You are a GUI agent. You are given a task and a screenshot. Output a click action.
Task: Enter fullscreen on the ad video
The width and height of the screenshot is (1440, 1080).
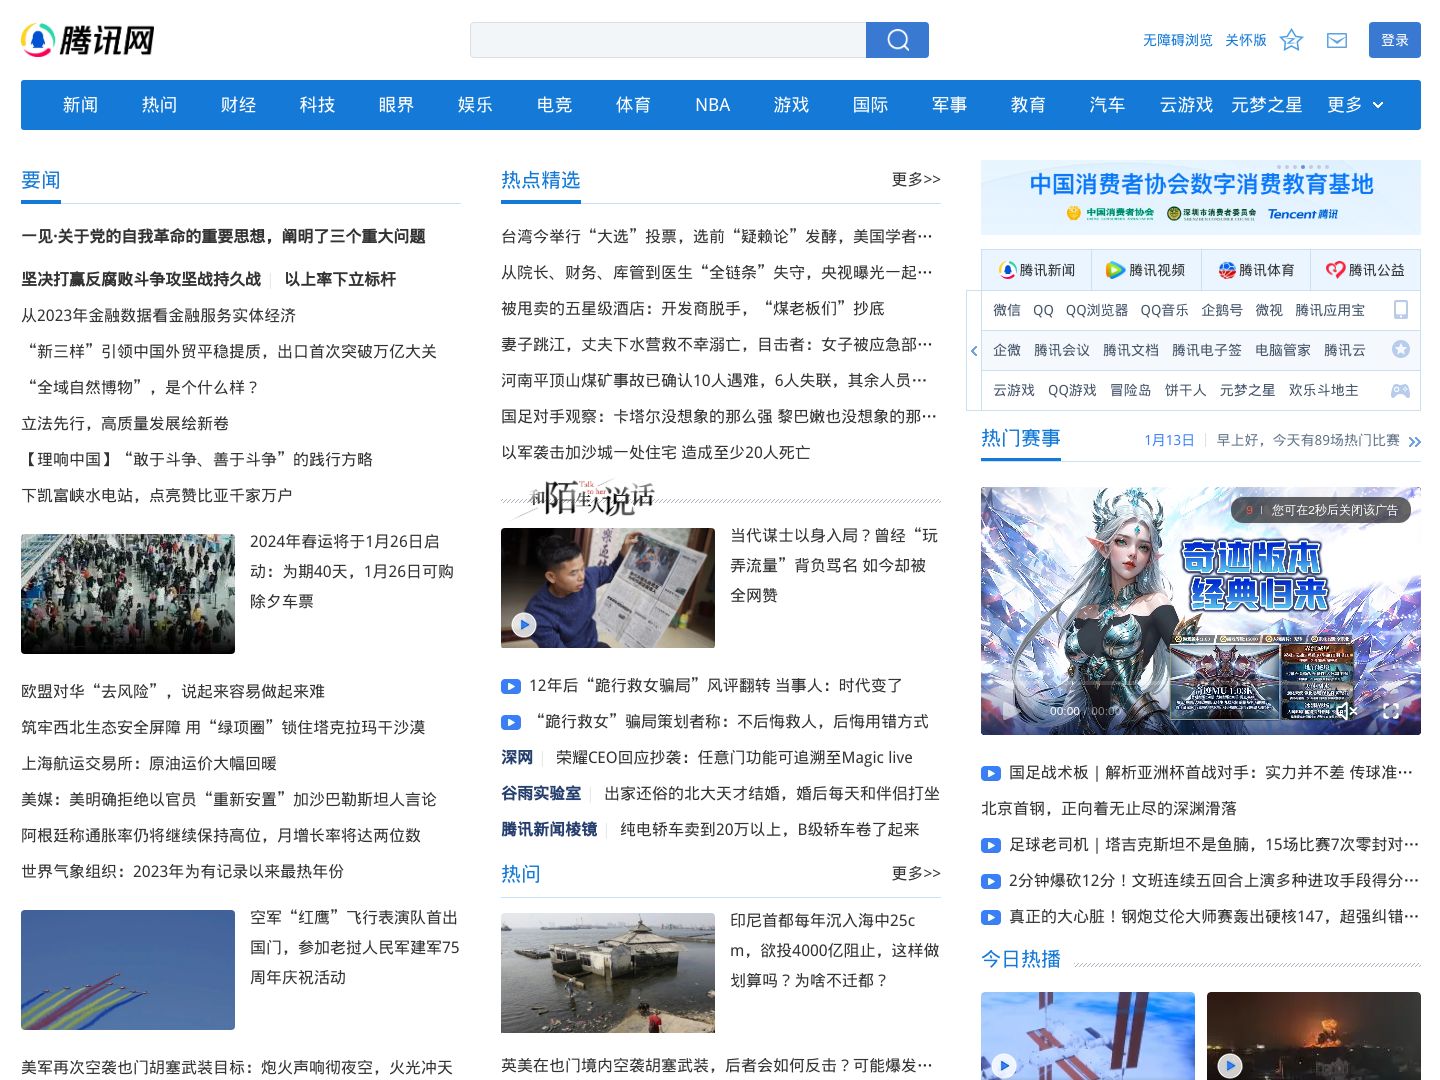tap(1391, 711)
